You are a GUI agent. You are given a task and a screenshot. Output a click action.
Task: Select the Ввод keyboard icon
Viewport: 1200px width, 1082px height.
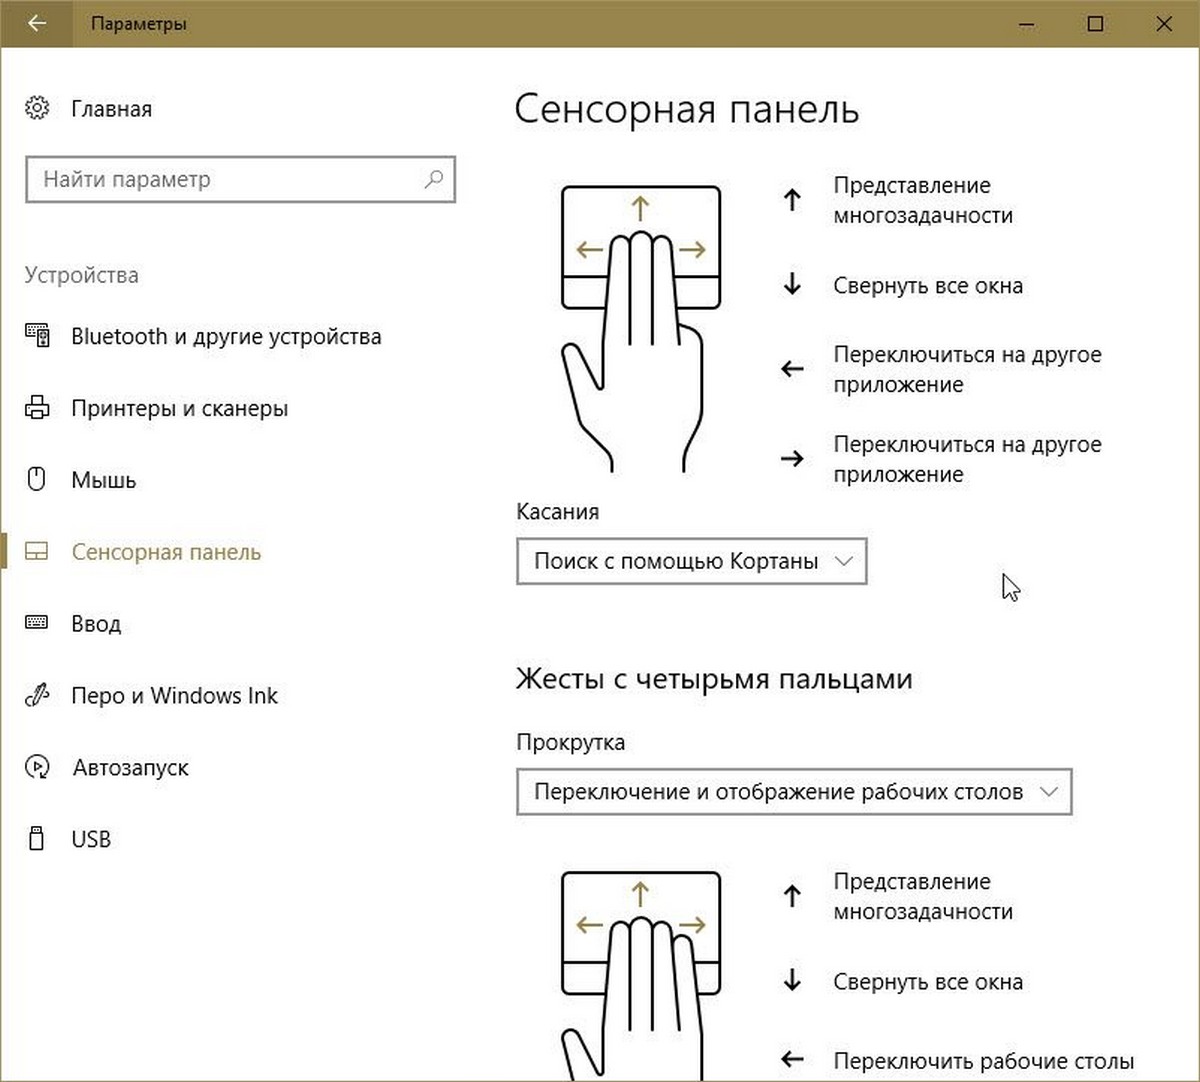tap(37, 623)
